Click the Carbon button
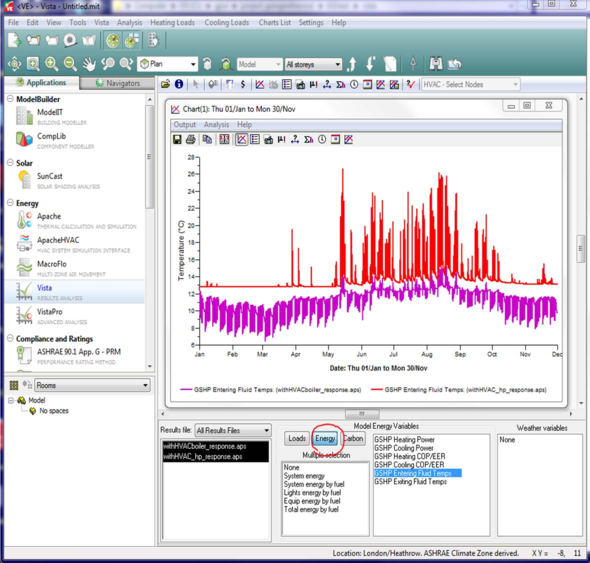This screenshot has width=590, height=563. point(353,438)
